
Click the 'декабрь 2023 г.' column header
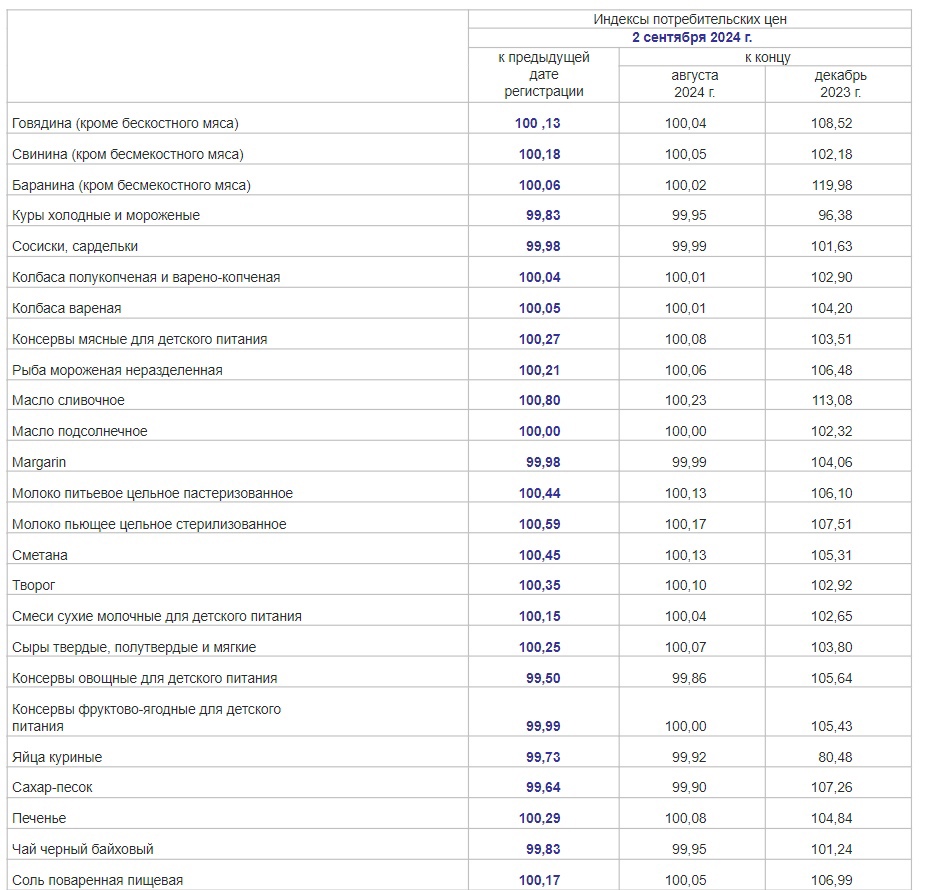(838, 84)
